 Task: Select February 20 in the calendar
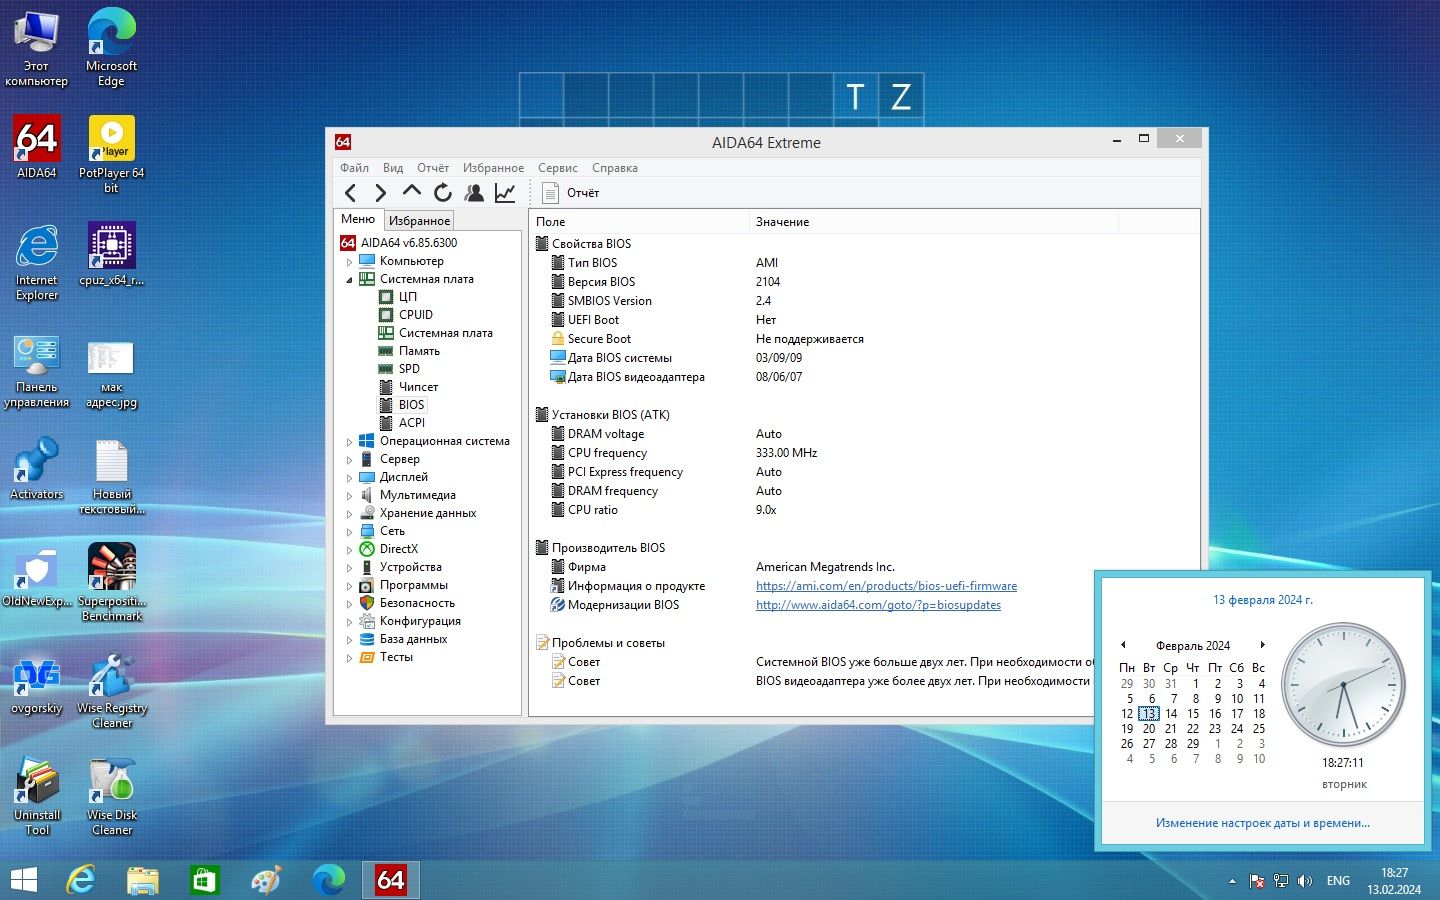point(1149,729)
